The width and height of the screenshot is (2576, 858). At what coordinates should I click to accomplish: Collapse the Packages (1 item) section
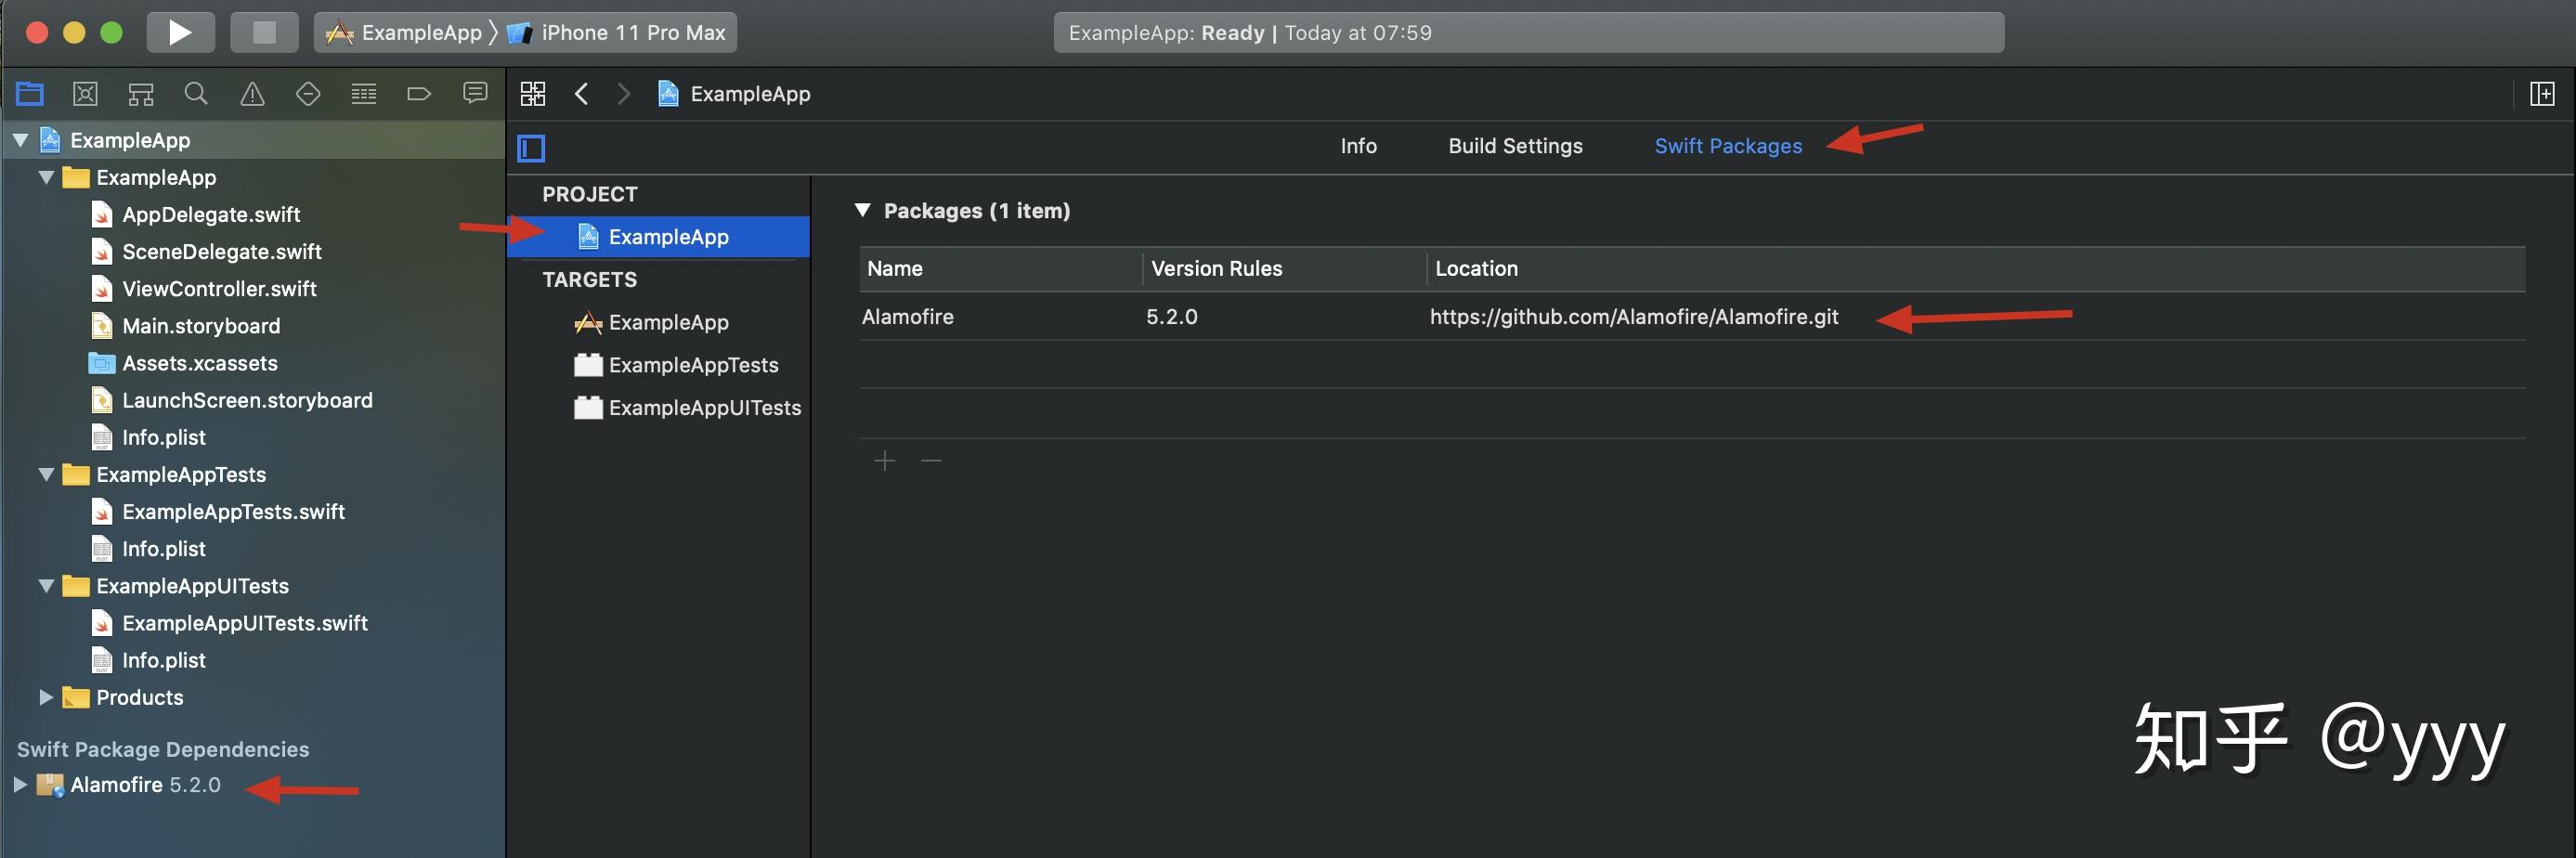click(x=862, y=210)
